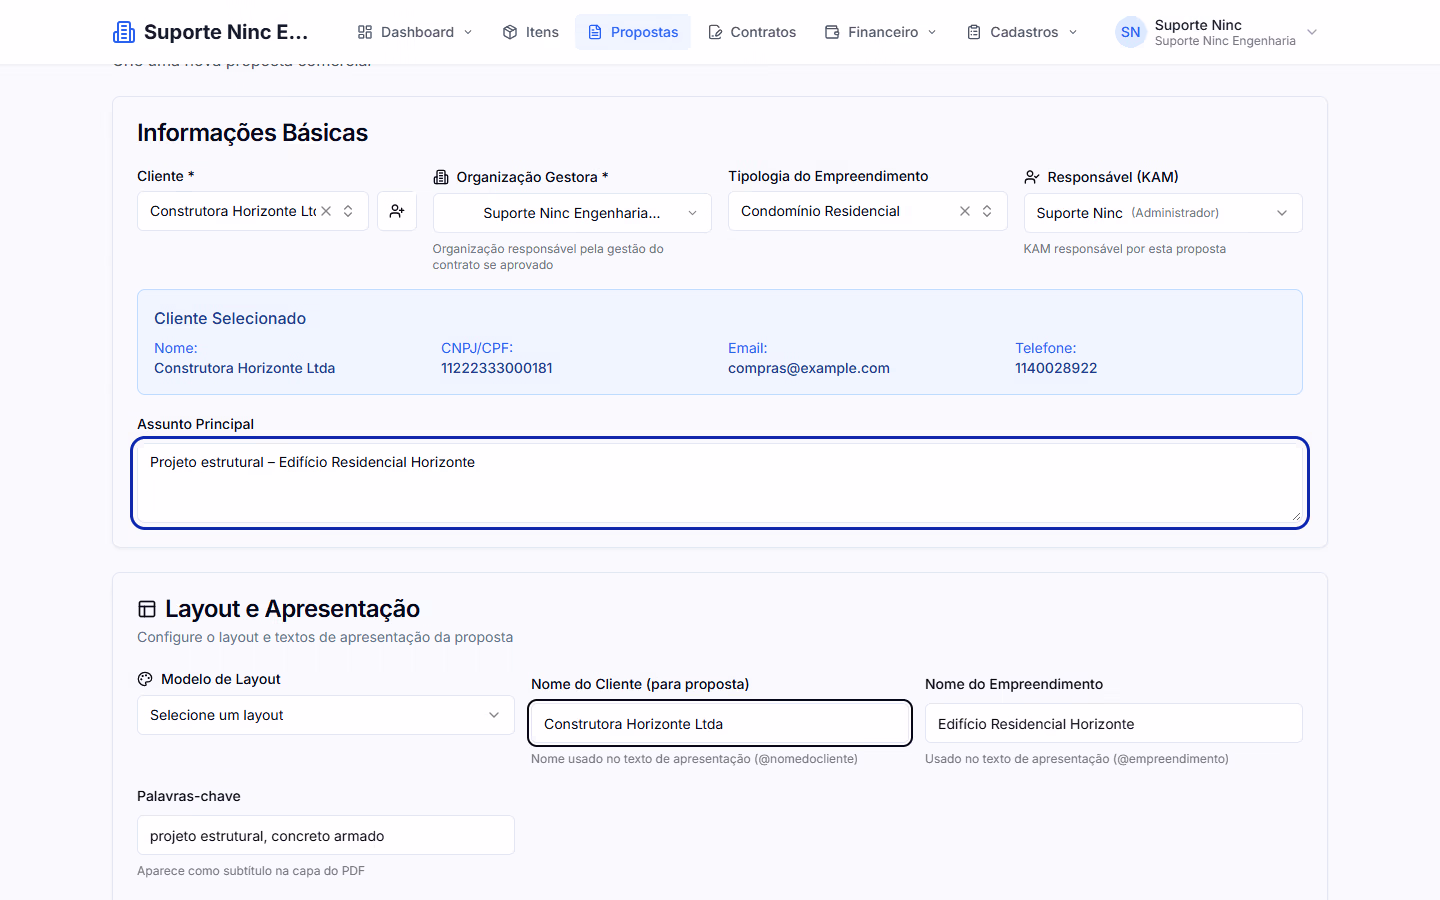Image resolution: width=1440 pixels, height=900 pixels.
Task: Click the Telefone value 1140028922
Action: pos(1056,368)
